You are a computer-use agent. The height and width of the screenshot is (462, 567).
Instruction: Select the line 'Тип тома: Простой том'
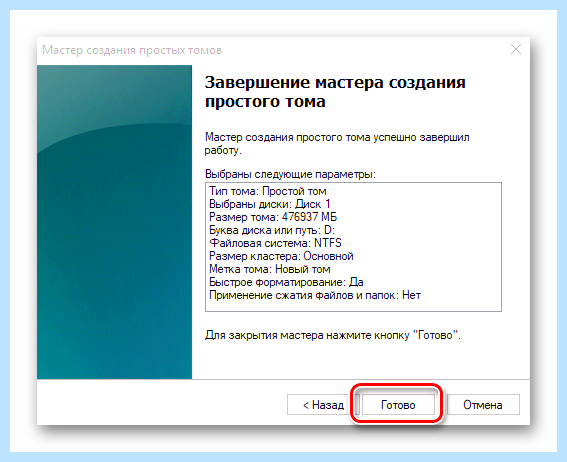[268, 191]
